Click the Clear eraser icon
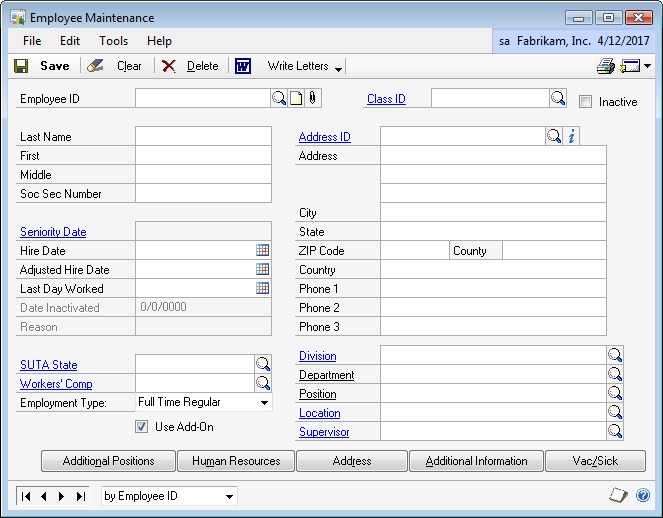 point(95,66)
